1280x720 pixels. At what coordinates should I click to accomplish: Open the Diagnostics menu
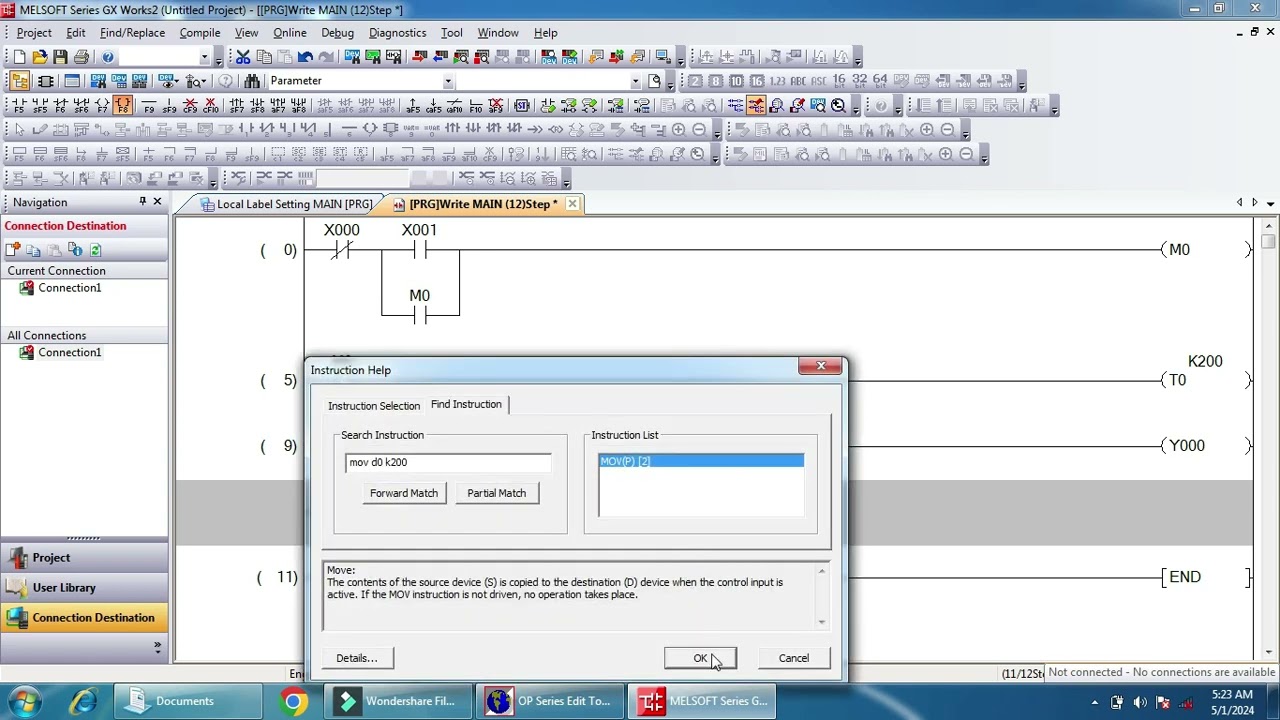pyautogui.click(x=397, y=33)
